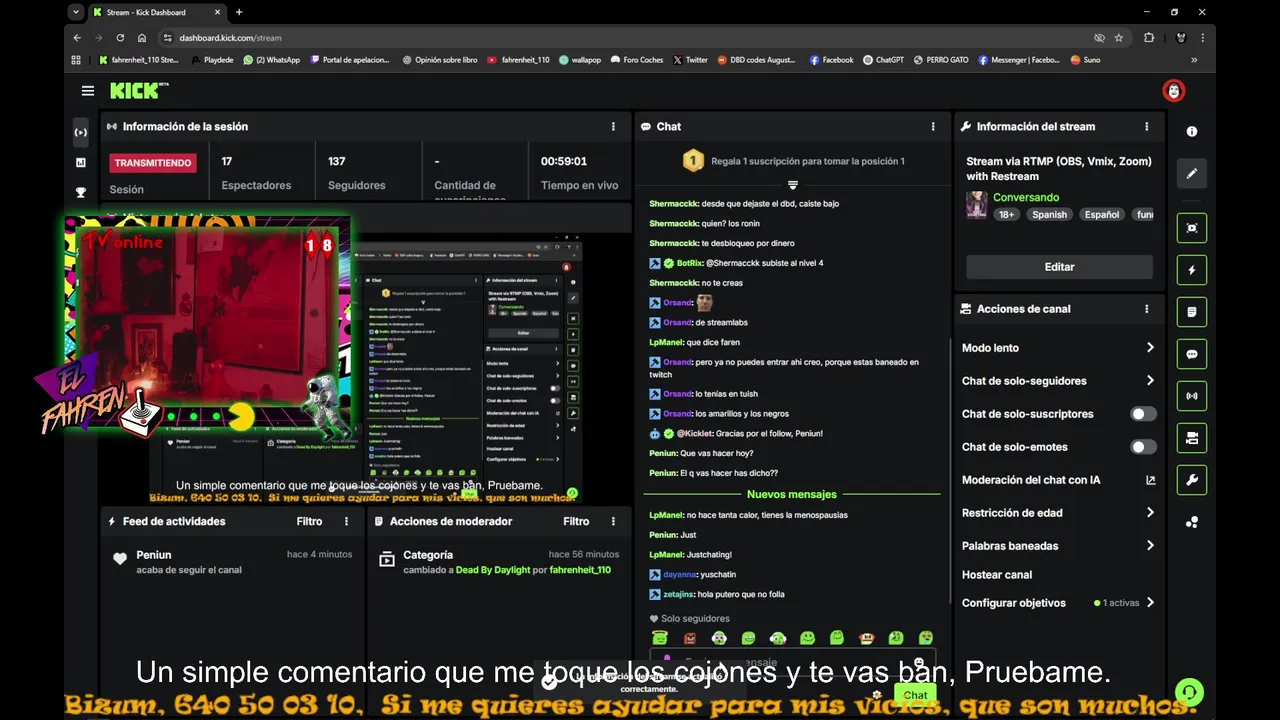Click the browser address bar
This screenshot has height=720, width=1280.
click(x=630, y=38)
